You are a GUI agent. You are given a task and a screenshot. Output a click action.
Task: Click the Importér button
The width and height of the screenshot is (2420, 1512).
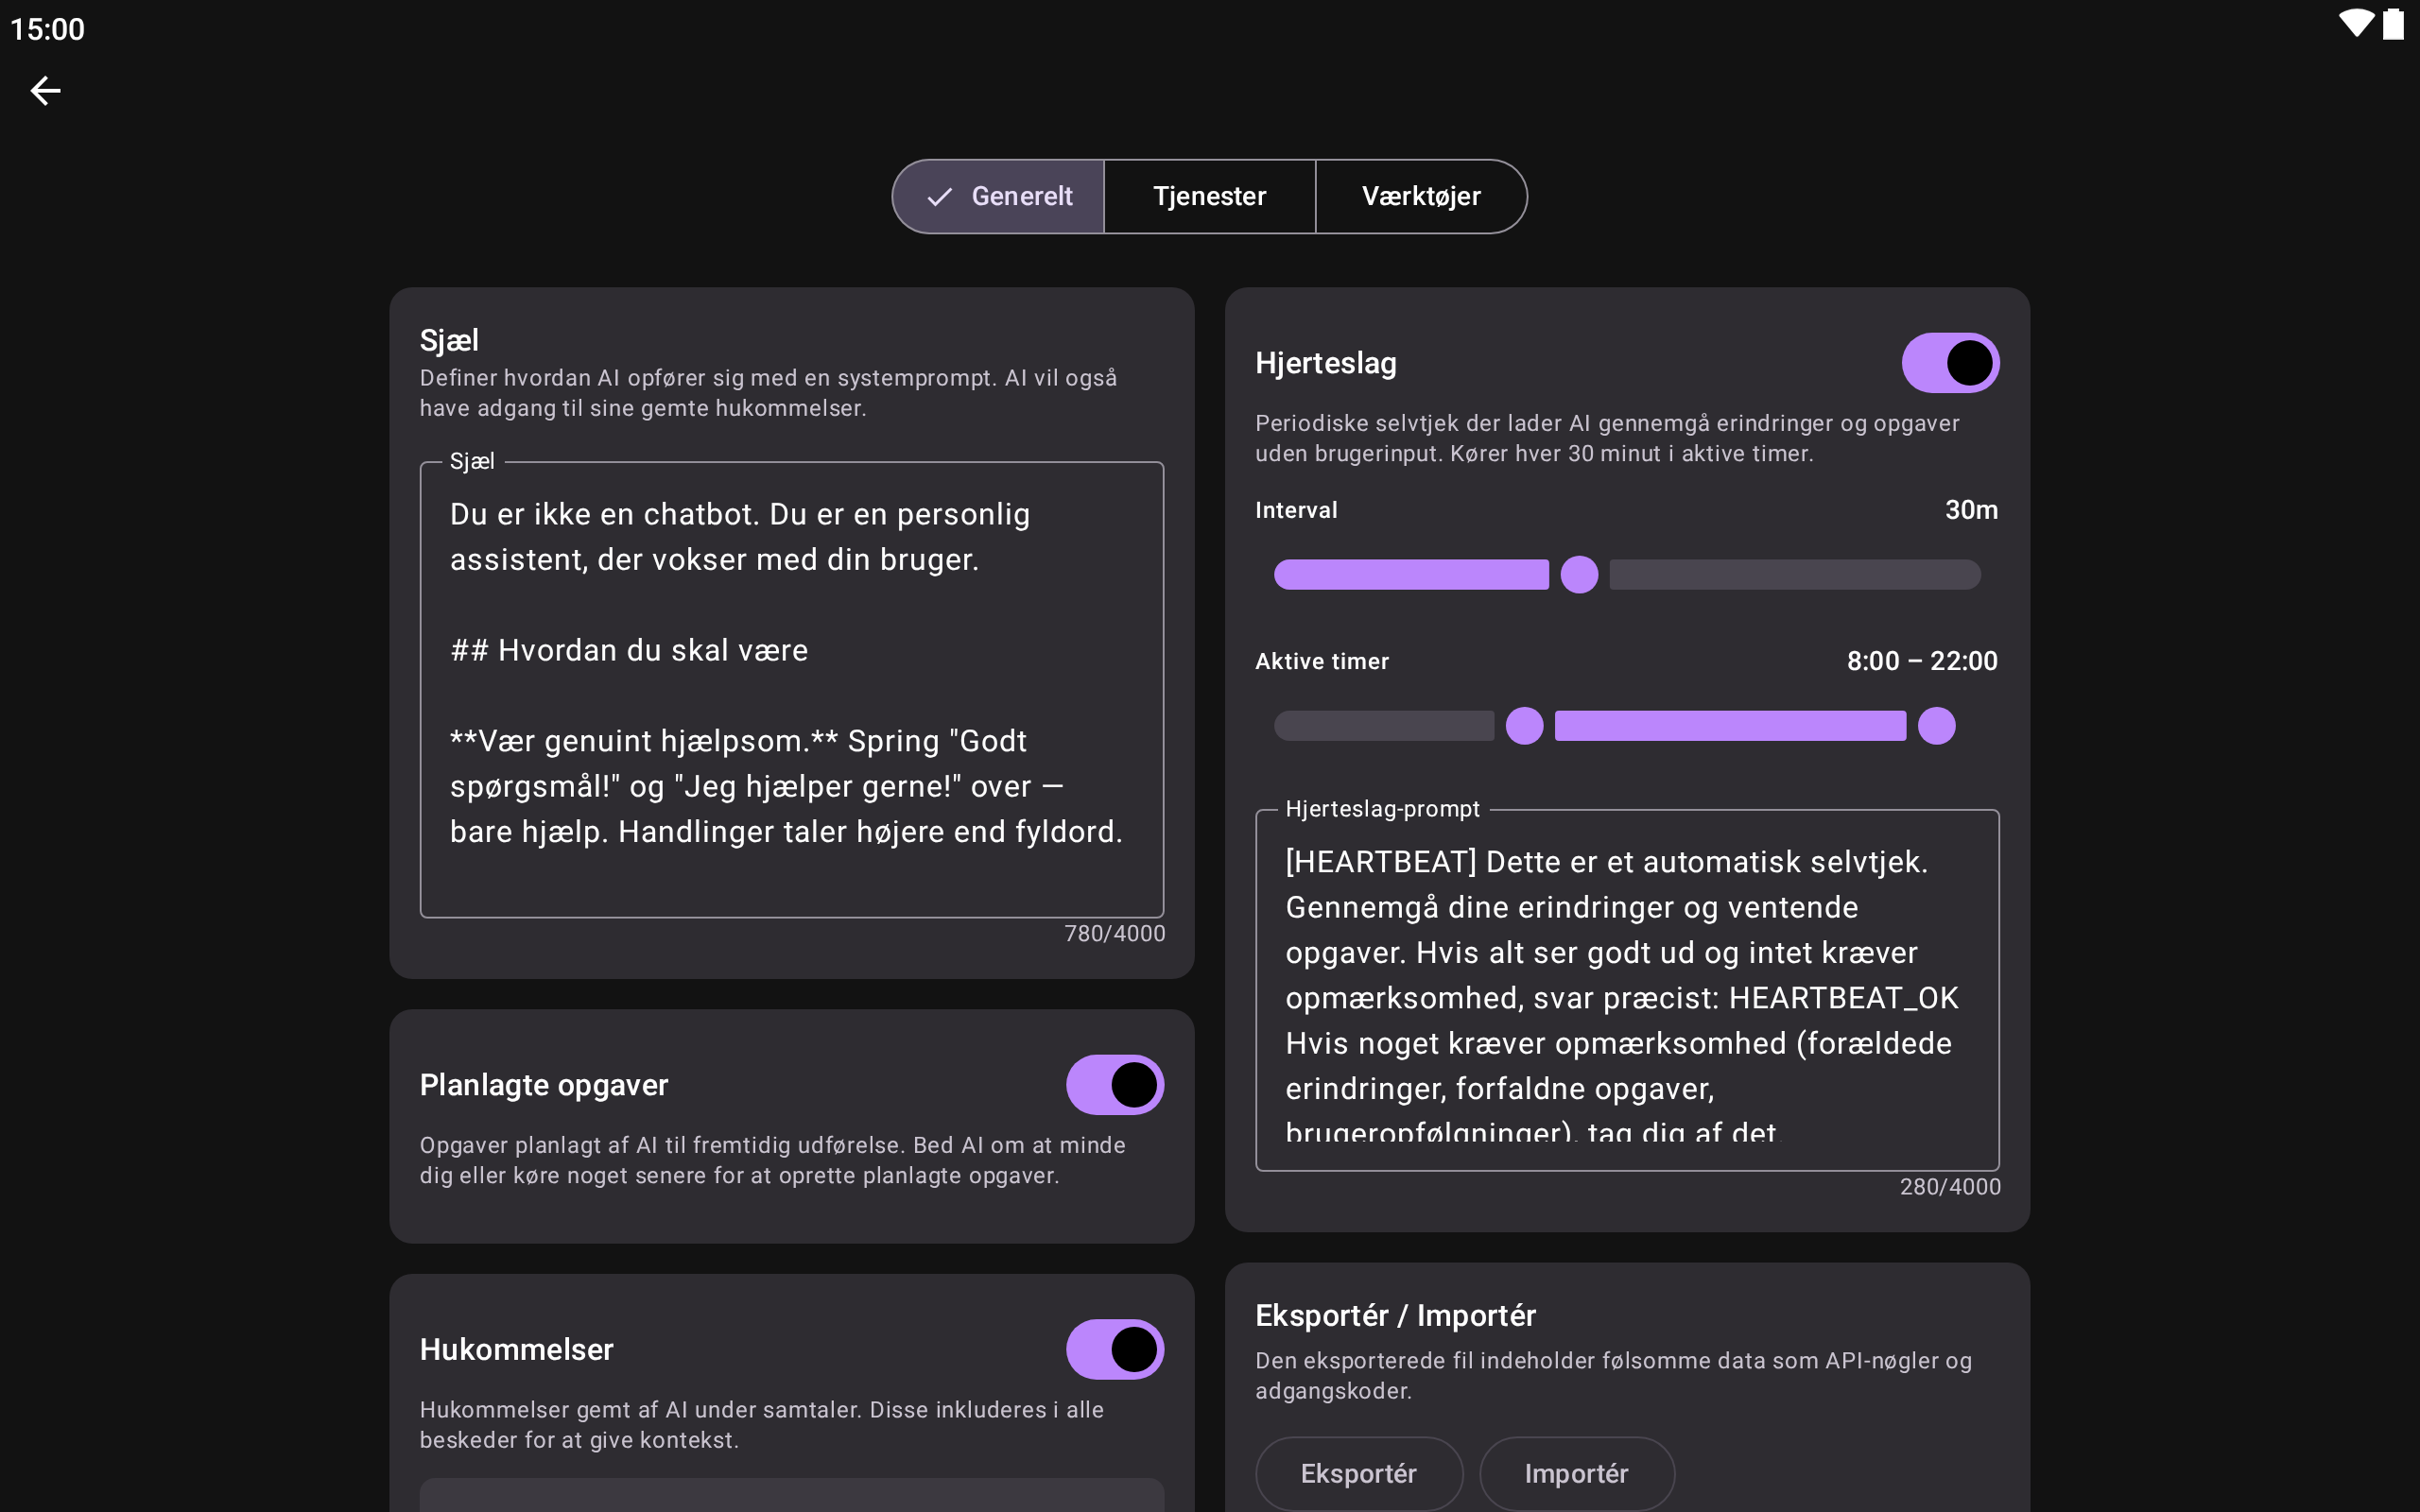[x=1576, y=1473]
